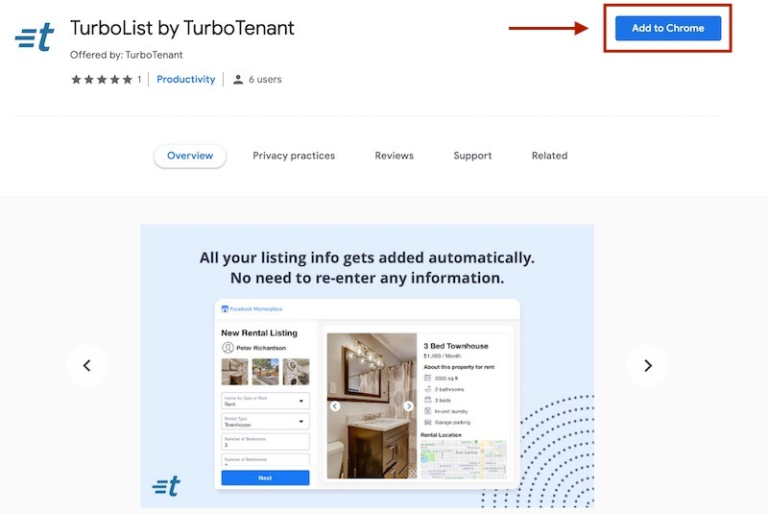The width and height of the screenshot is (768, 514).
Task: Go to the Support tab
Action: (473, 156)
